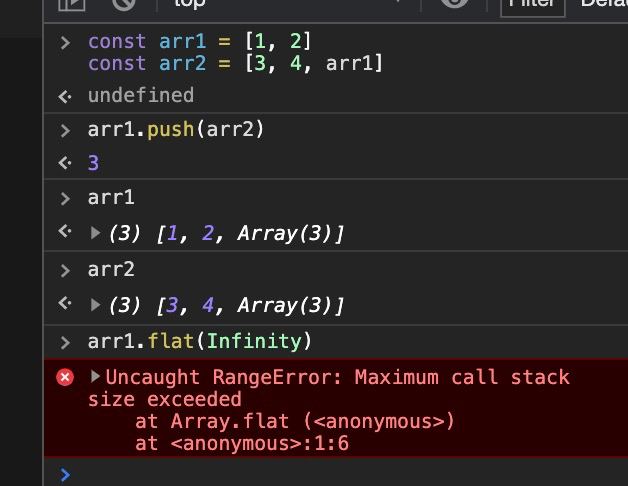Click the red error icon
The width and height of the screenshot is (628, 486).
[65, 377]
